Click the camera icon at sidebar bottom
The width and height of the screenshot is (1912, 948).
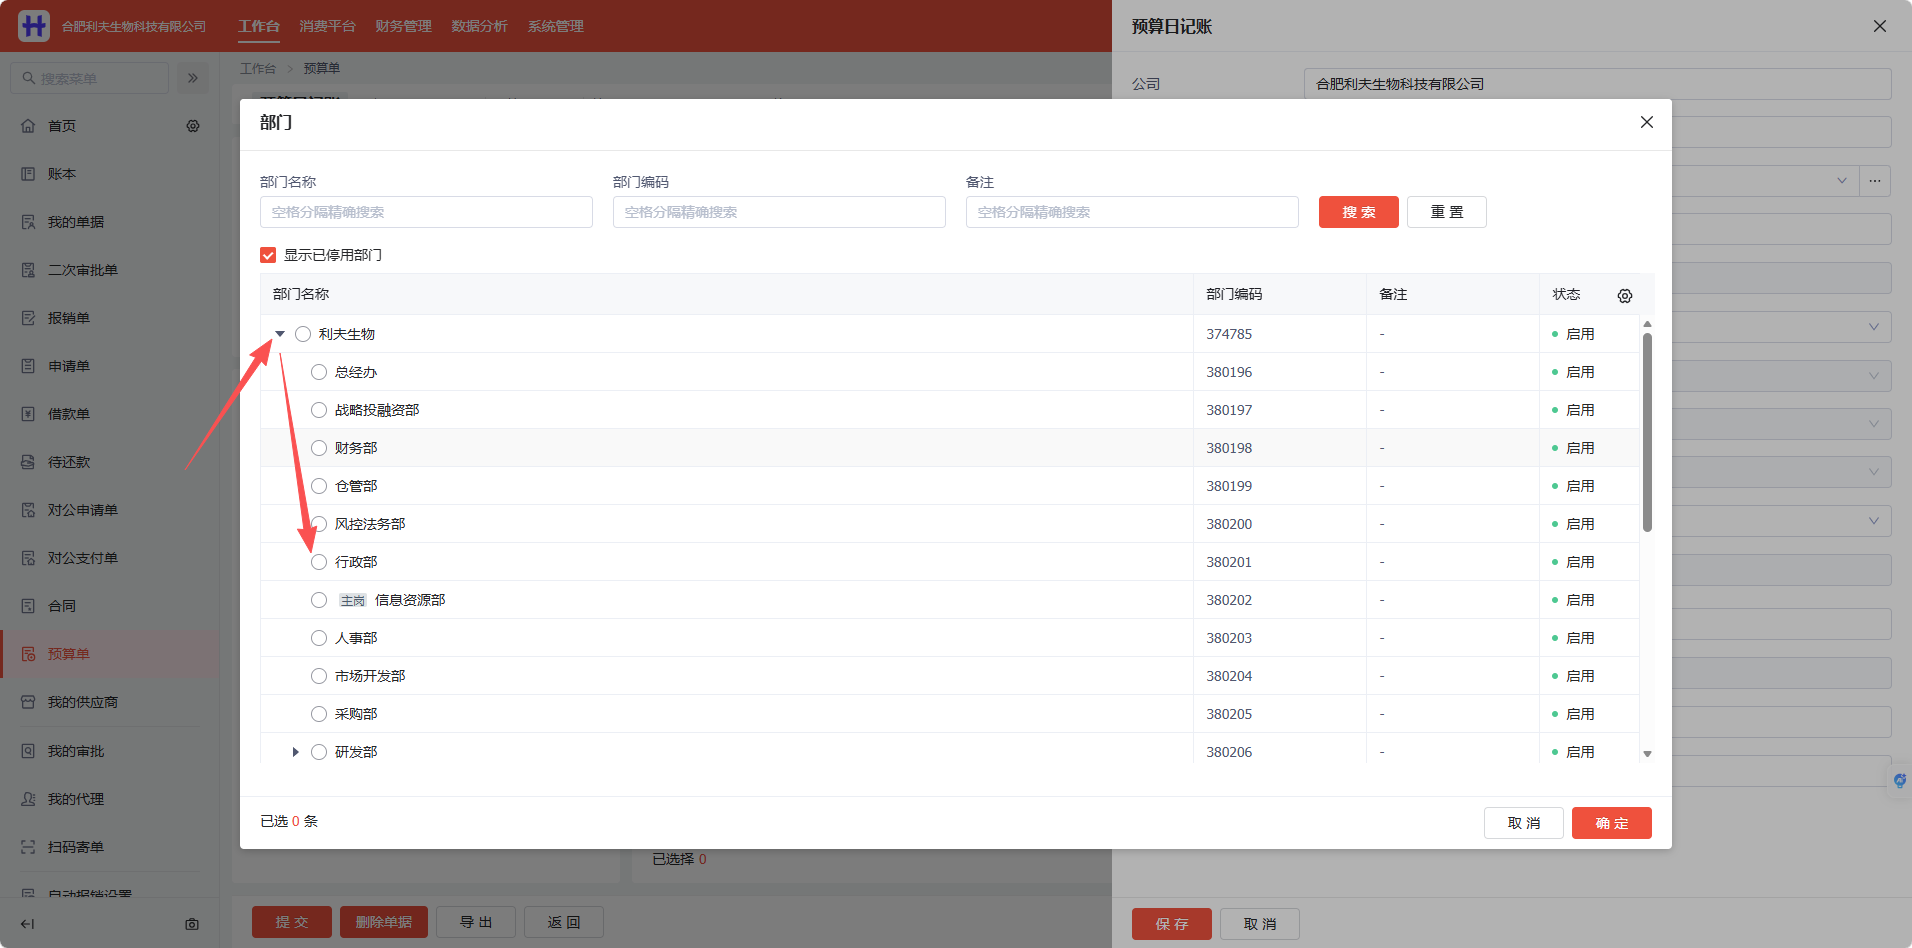pyautogui.click(x=192, y=924)
